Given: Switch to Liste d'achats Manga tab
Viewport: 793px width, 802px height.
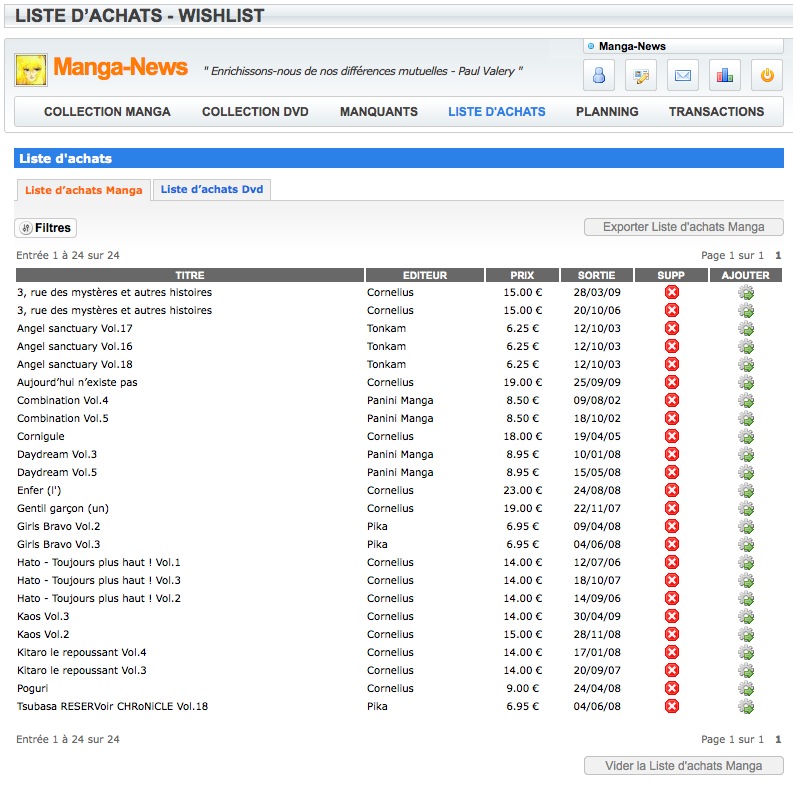Looking at the screenshot, I should (x=84, y=190).
